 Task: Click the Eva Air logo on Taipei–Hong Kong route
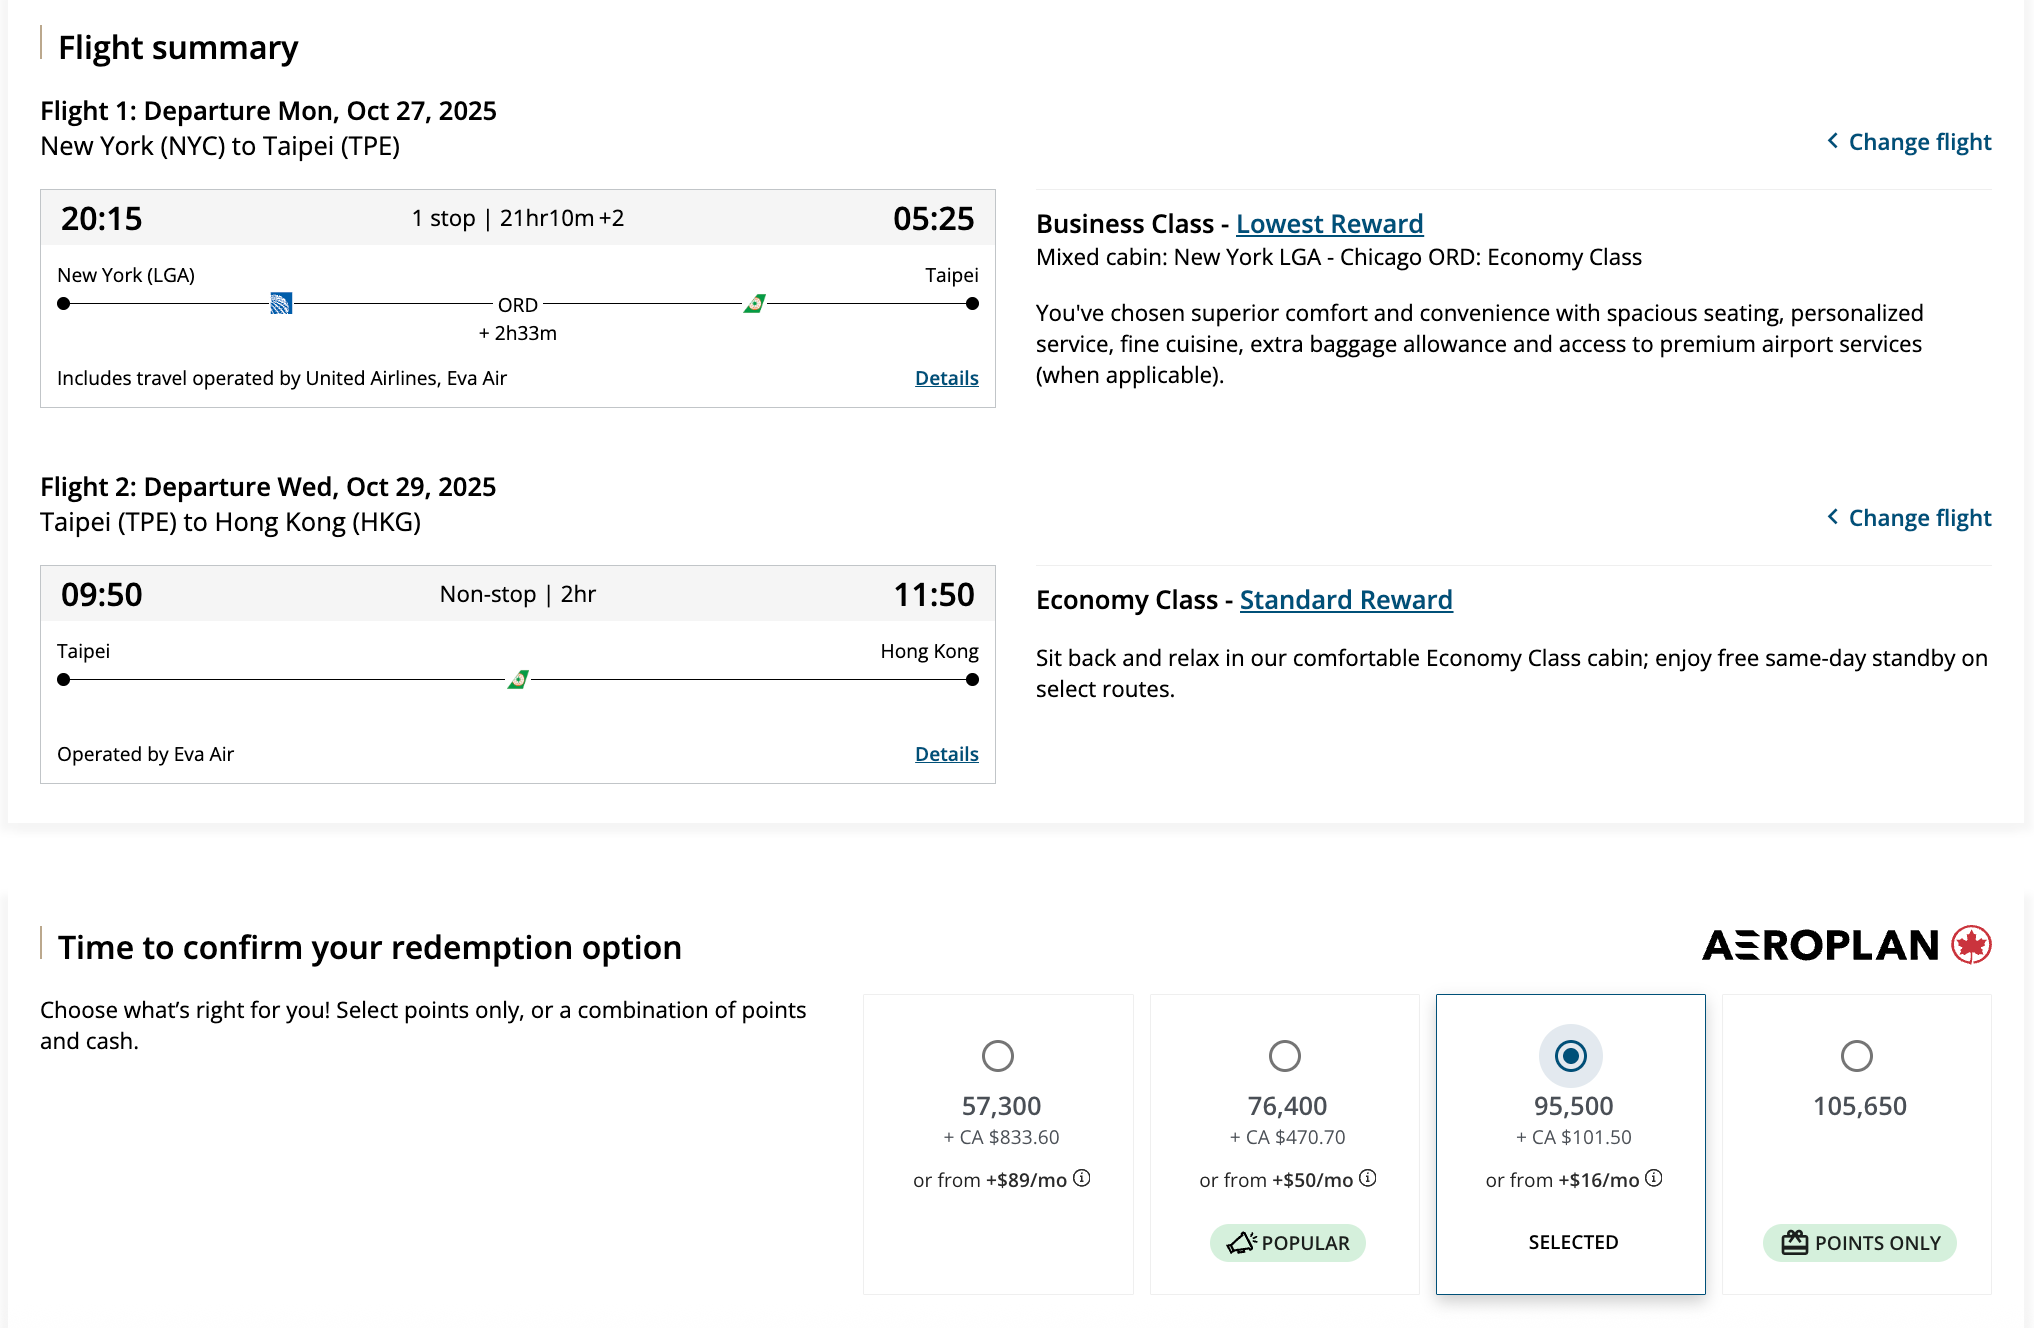(x=518, y=679)
